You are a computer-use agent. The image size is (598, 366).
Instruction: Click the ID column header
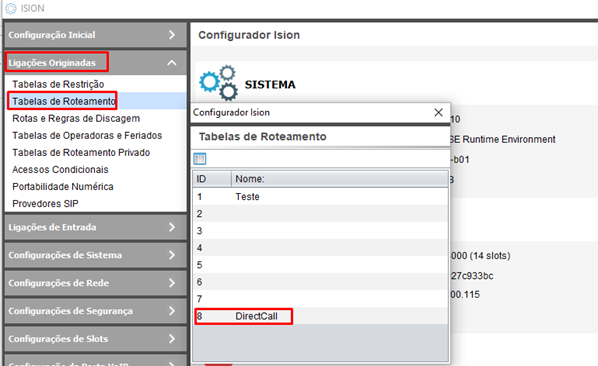point(212,179)
